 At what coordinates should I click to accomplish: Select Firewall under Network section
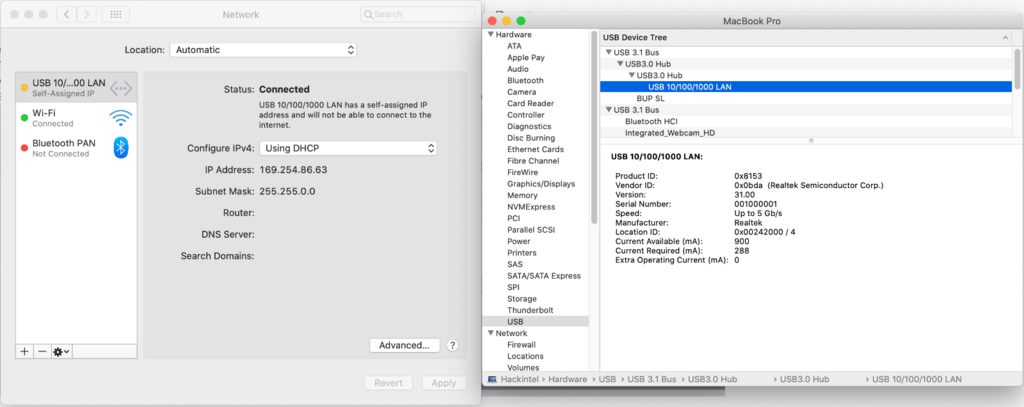521,344
